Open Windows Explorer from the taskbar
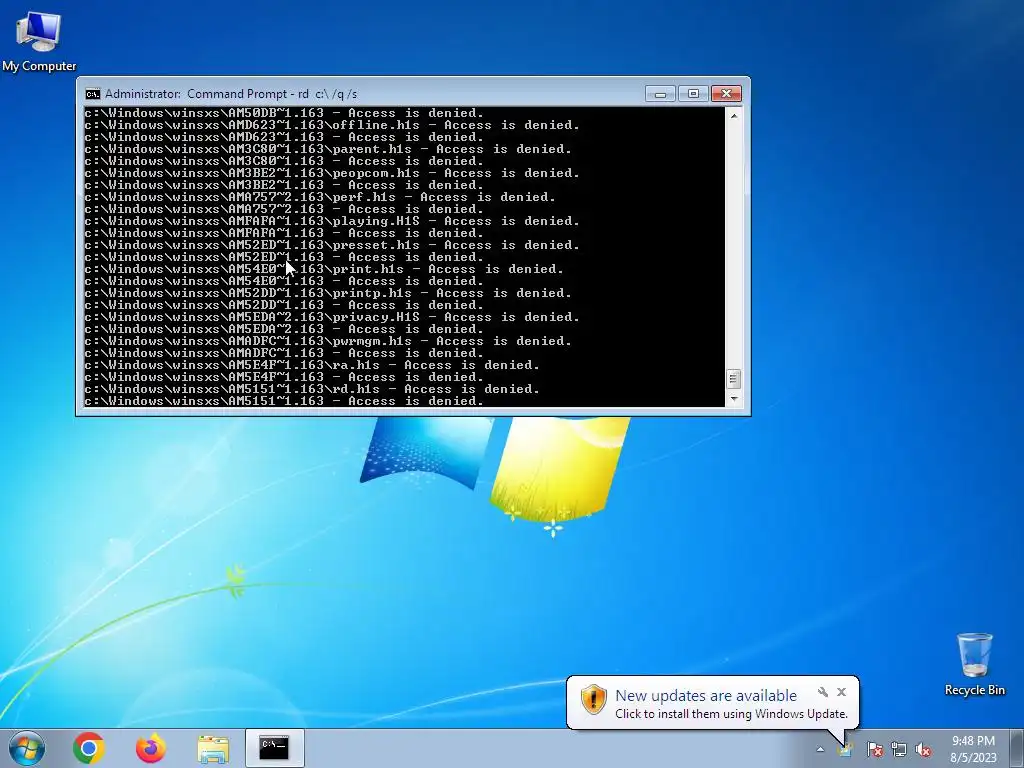The height and width of the screenshot is (768, 1024). pyautogui.click(x=213, y=749)
